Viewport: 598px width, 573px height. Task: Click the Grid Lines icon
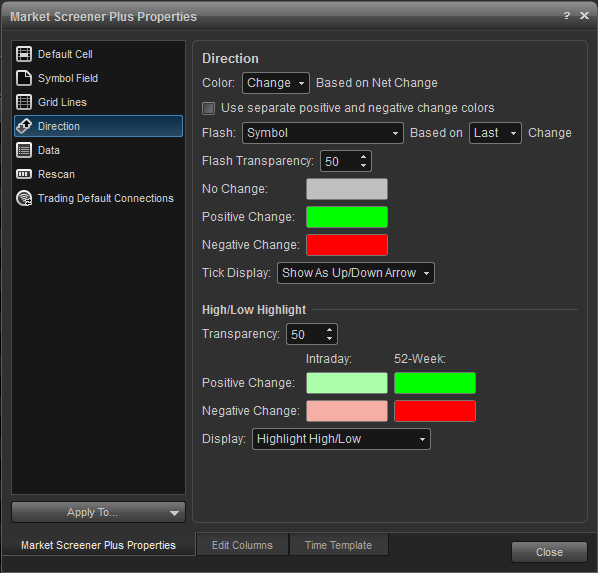pos(24,102)
